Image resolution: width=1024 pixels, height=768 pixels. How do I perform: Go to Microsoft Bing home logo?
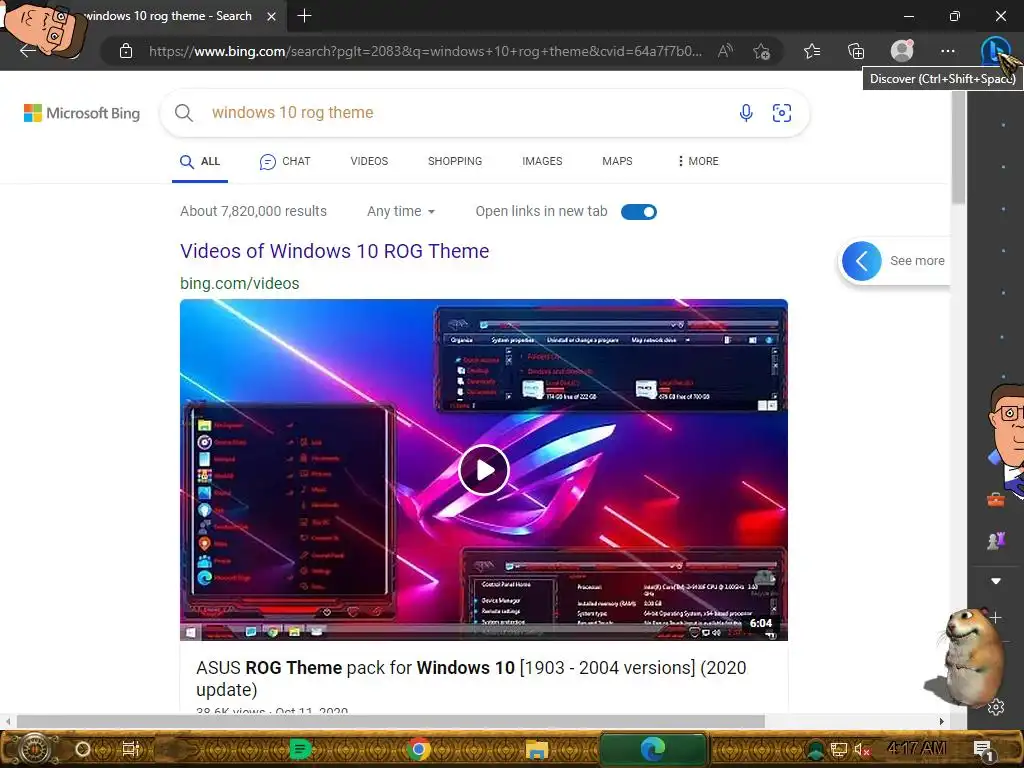pyautogui.click(x=82, y=113)
